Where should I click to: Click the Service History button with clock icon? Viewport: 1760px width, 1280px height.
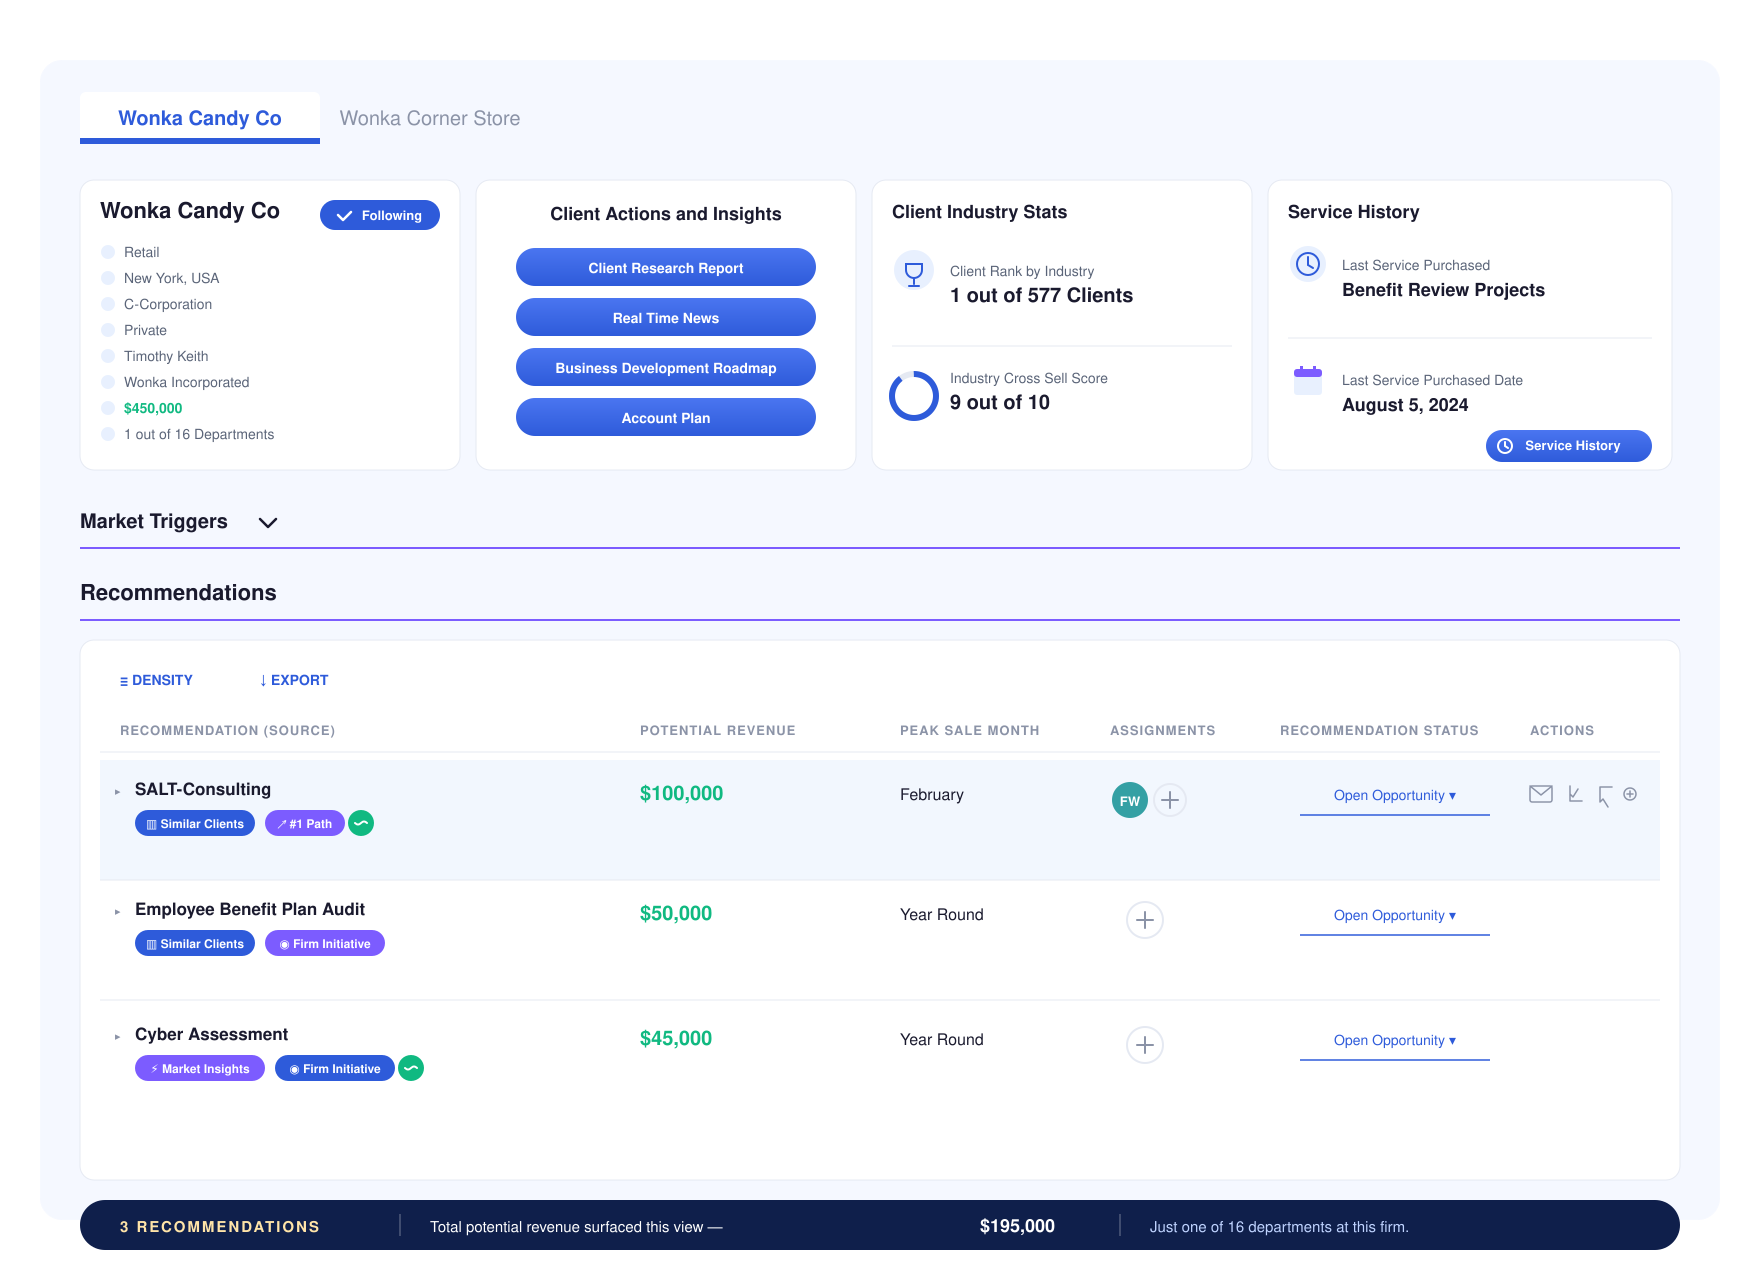point(1569,446)
